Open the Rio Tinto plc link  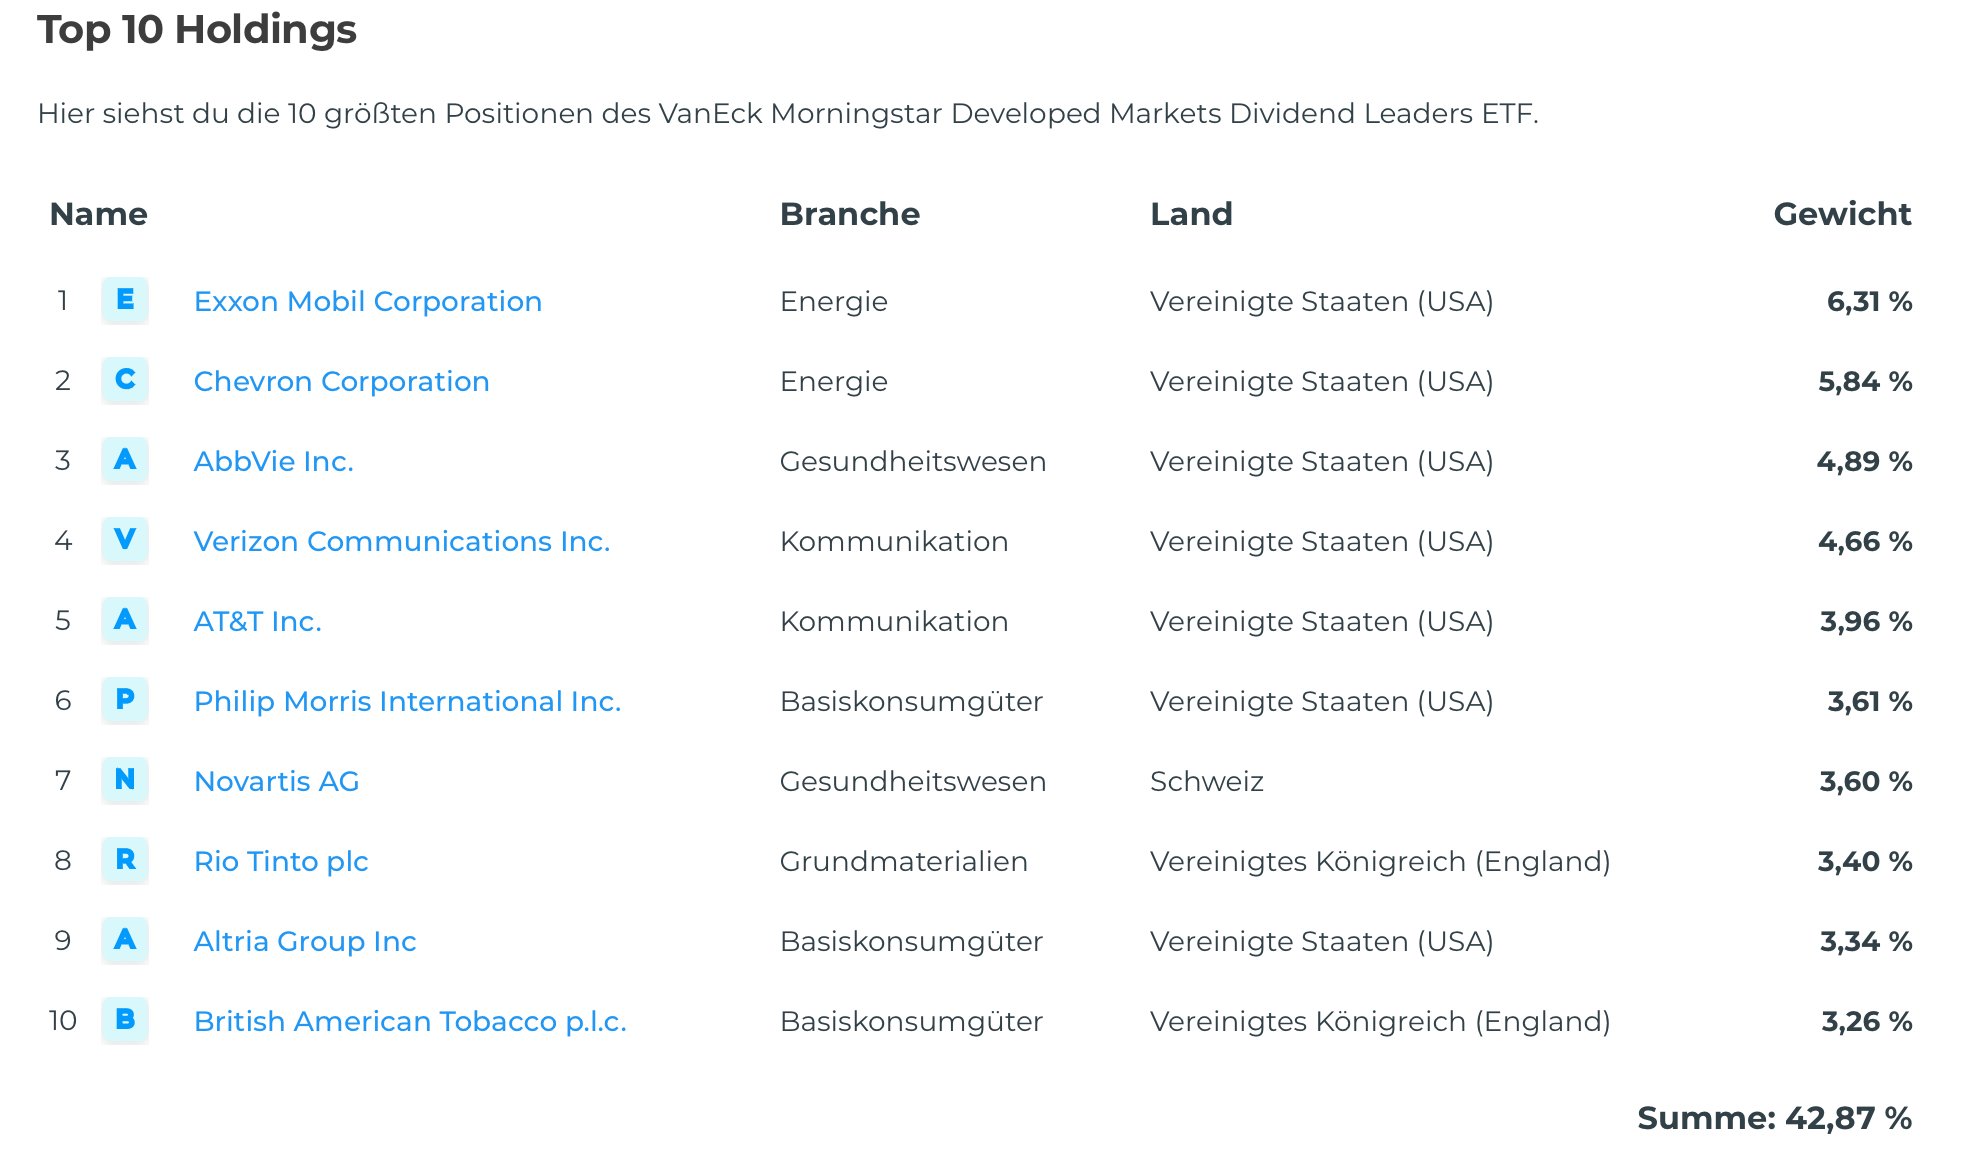pyautogui.click(x=281, y=861)
